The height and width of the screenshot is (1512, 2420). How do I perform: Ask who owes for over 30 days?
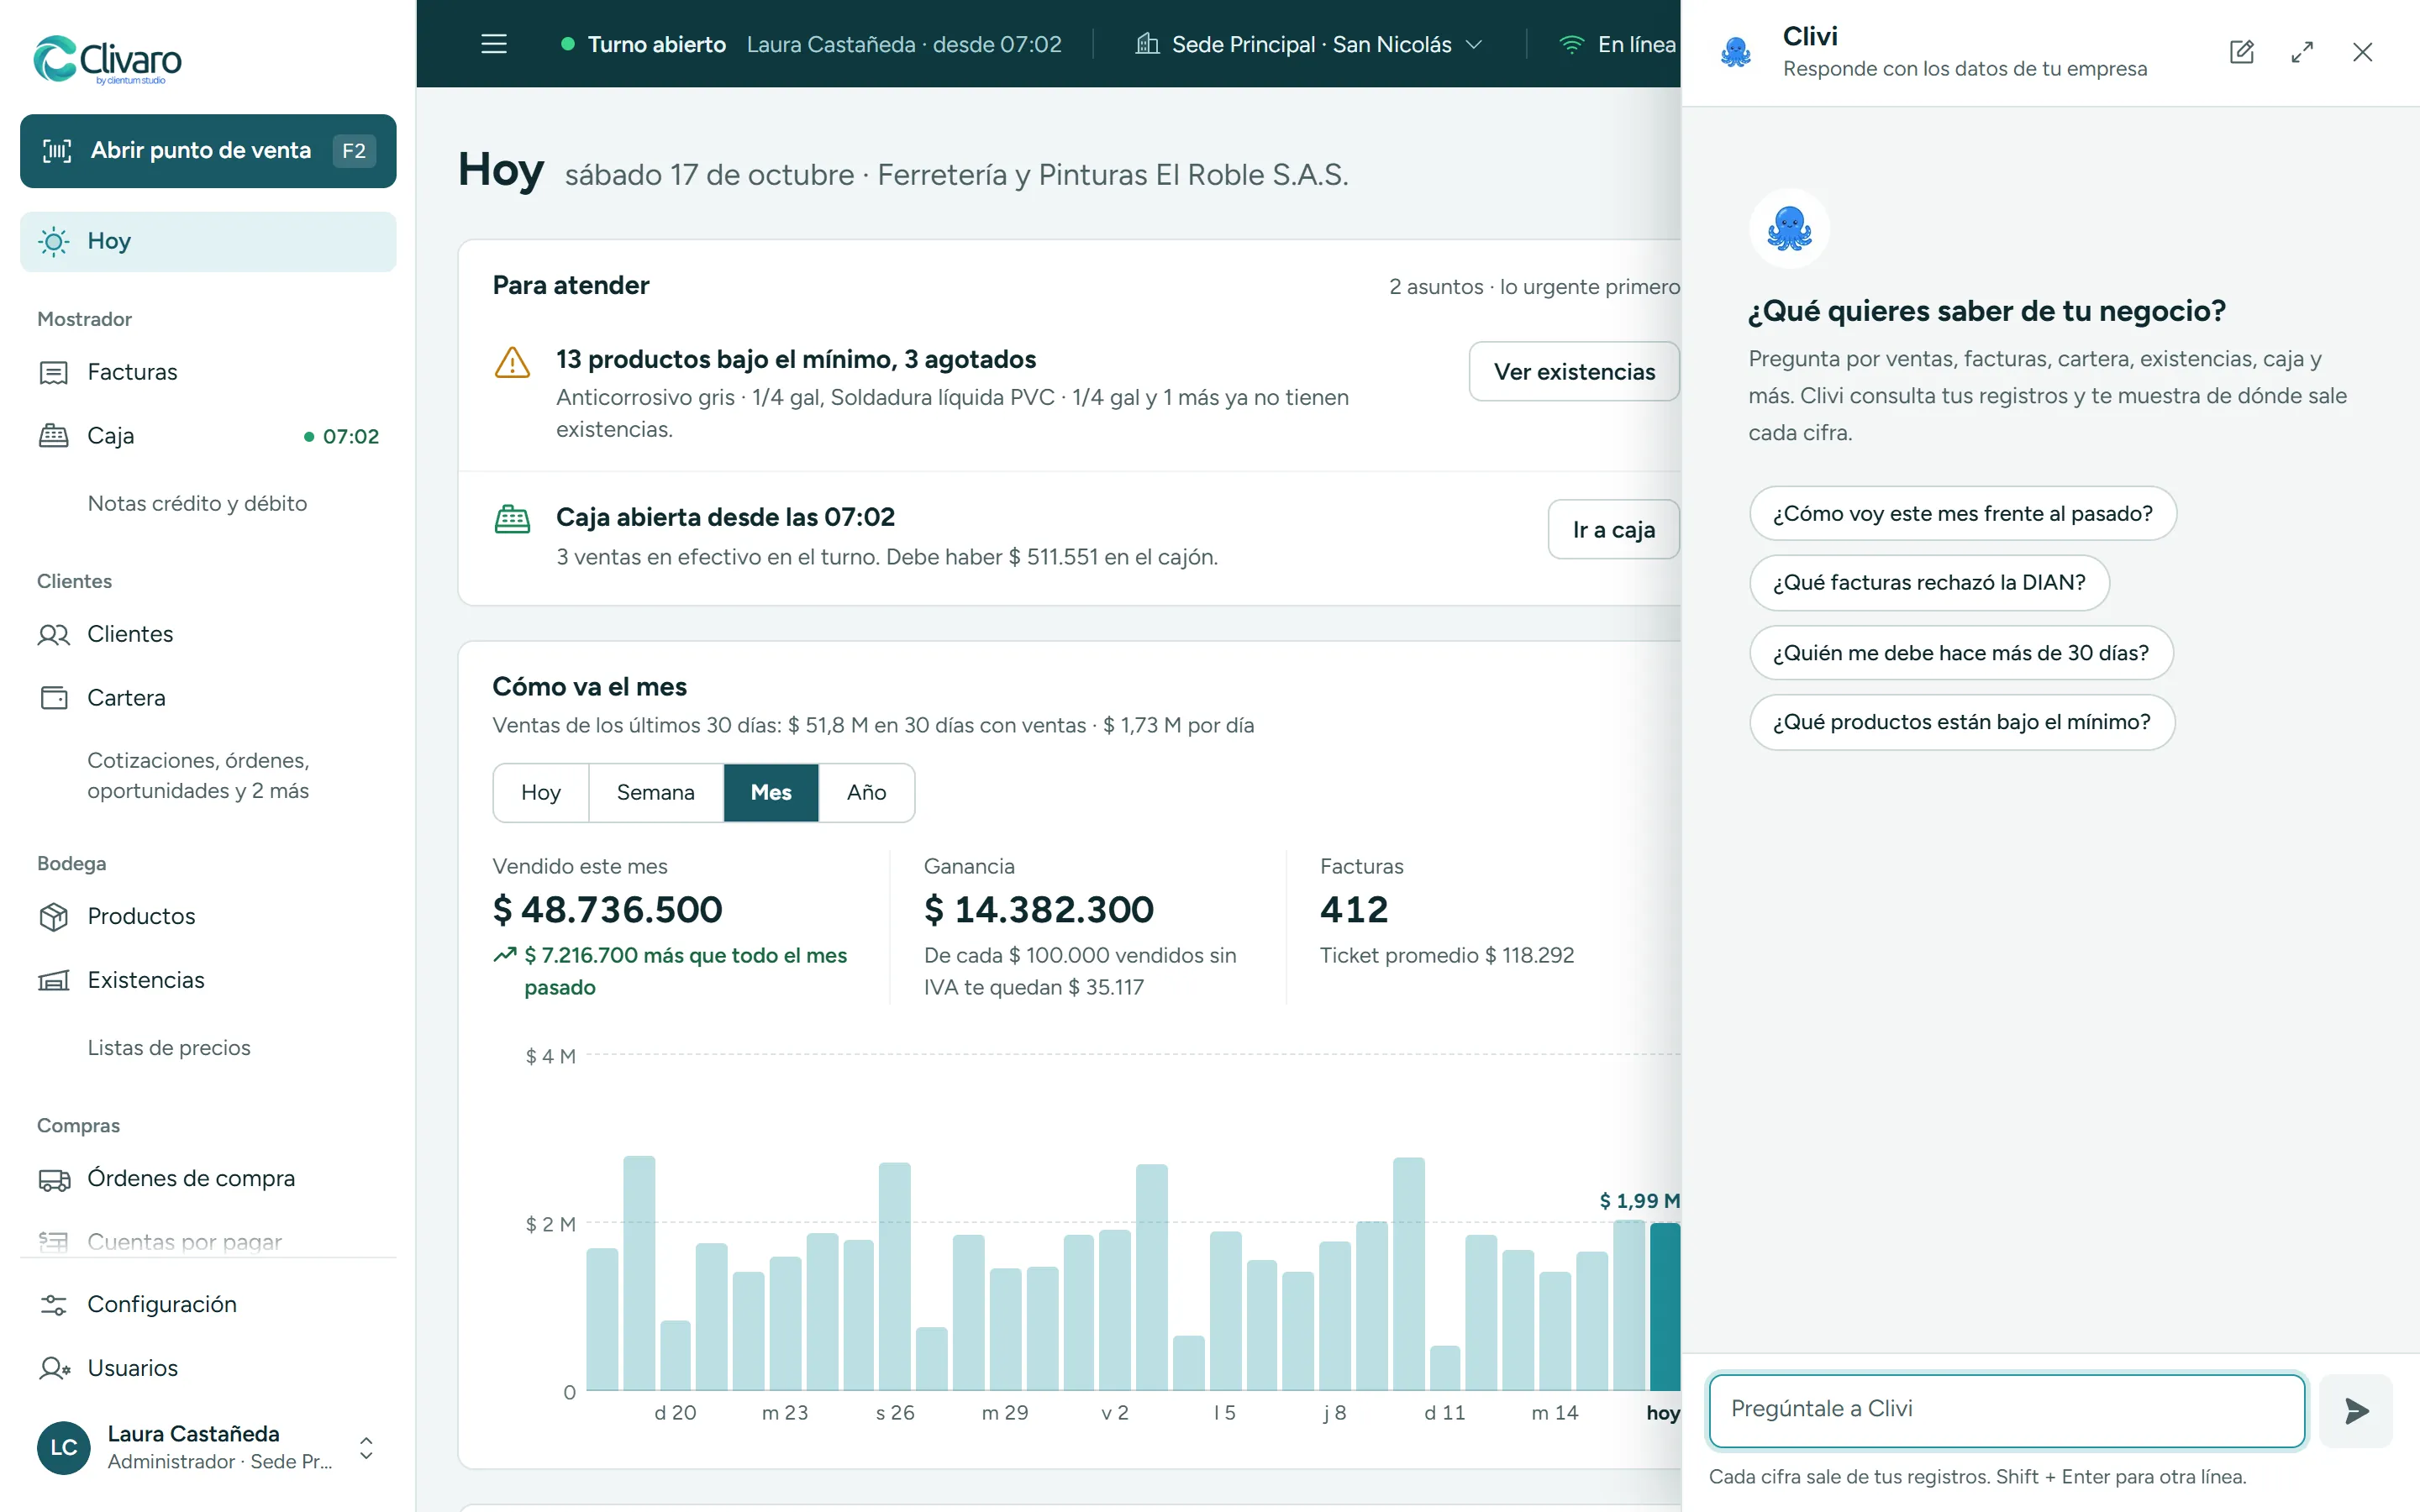1961,652
